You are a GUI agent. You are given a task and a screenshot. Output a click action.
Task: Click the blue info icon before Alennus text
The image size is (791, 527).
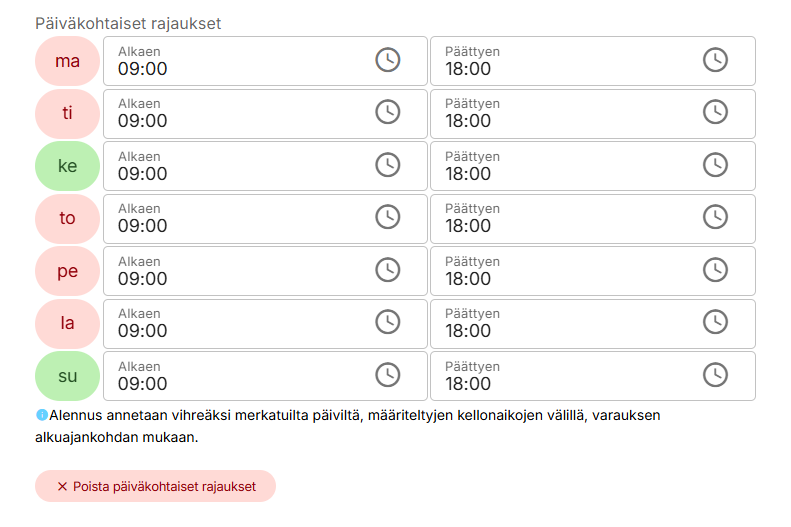41,414
